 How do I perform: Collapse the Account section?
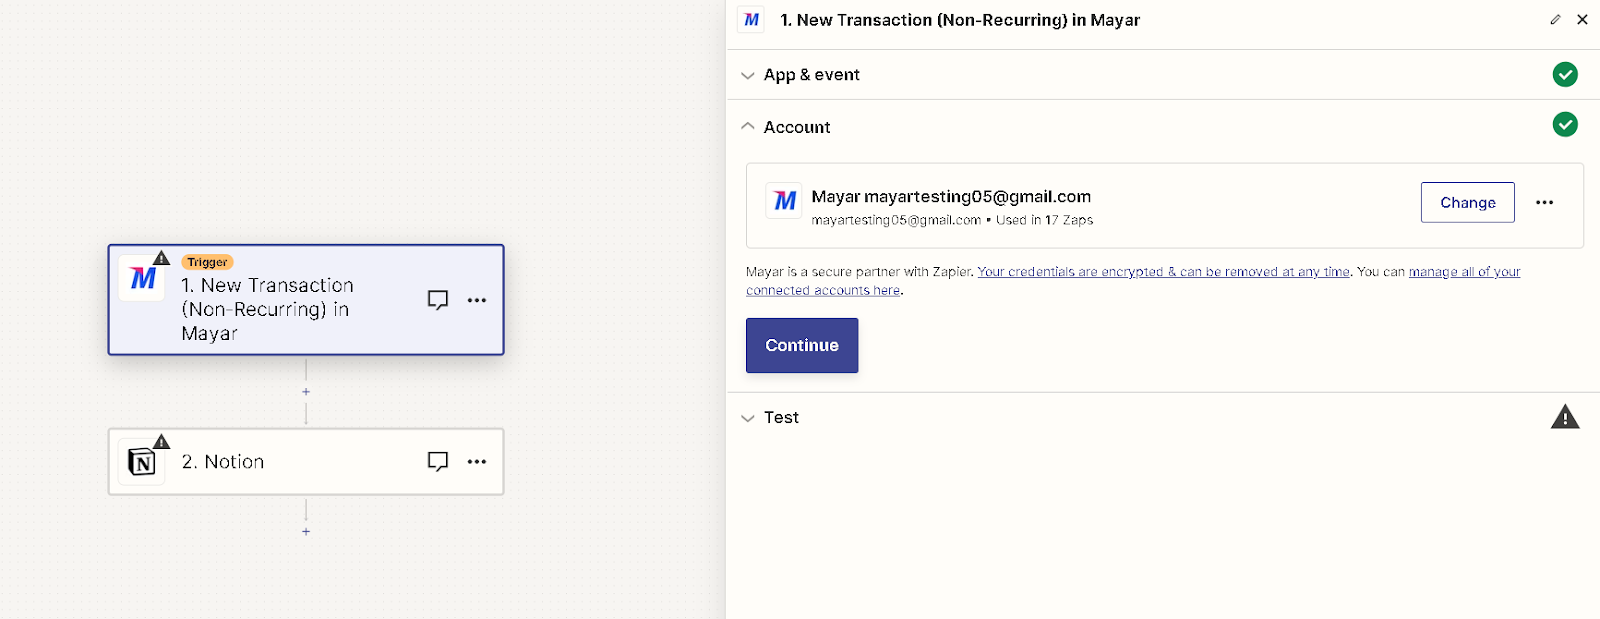(x=747, y=126)
